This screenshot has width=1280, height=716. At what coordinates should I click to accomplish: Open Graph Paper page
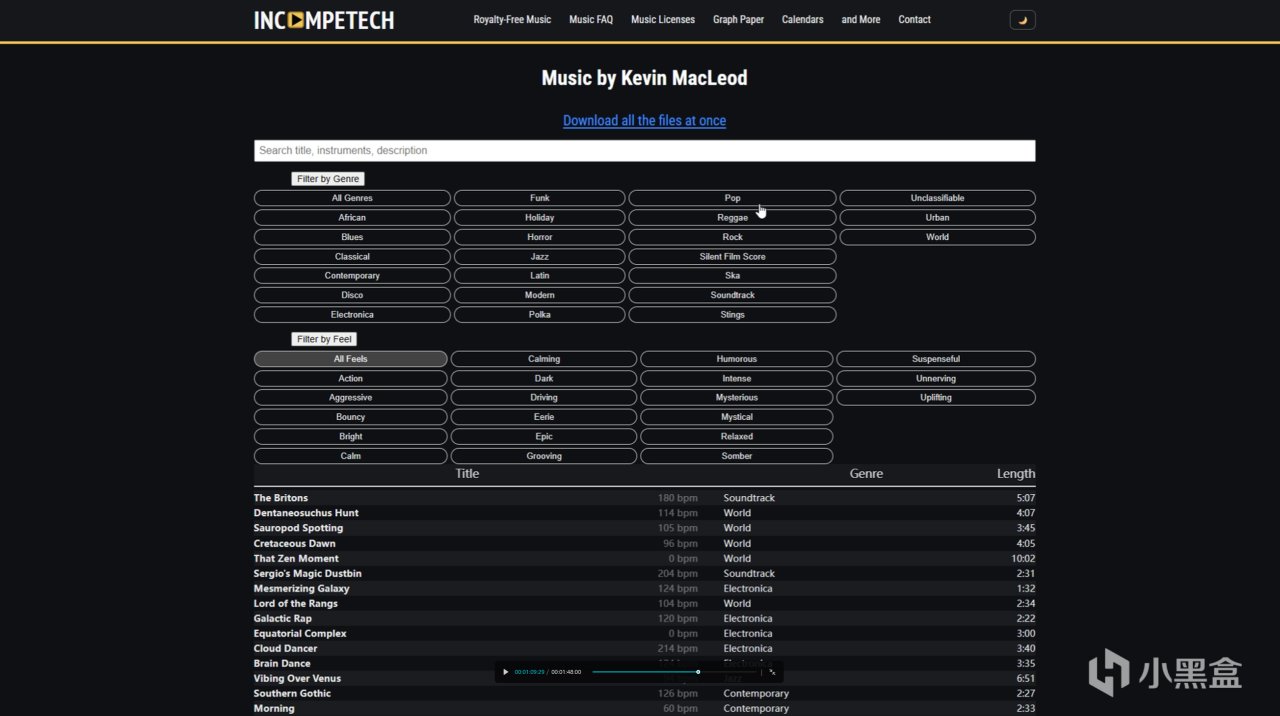pos(738,20)
